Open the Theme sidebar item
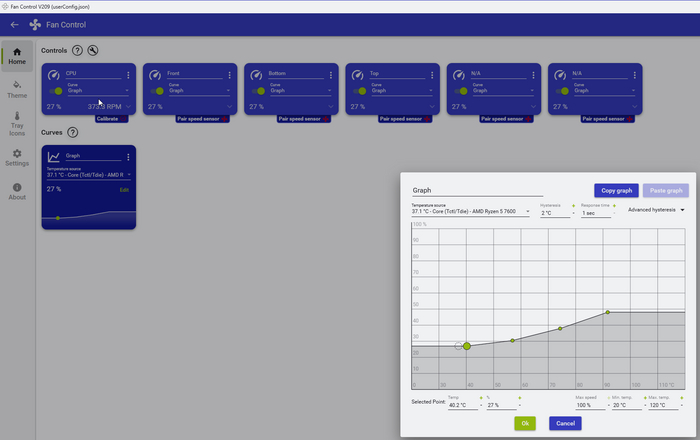Screen dimensions: 700x440 pos(17,90)
